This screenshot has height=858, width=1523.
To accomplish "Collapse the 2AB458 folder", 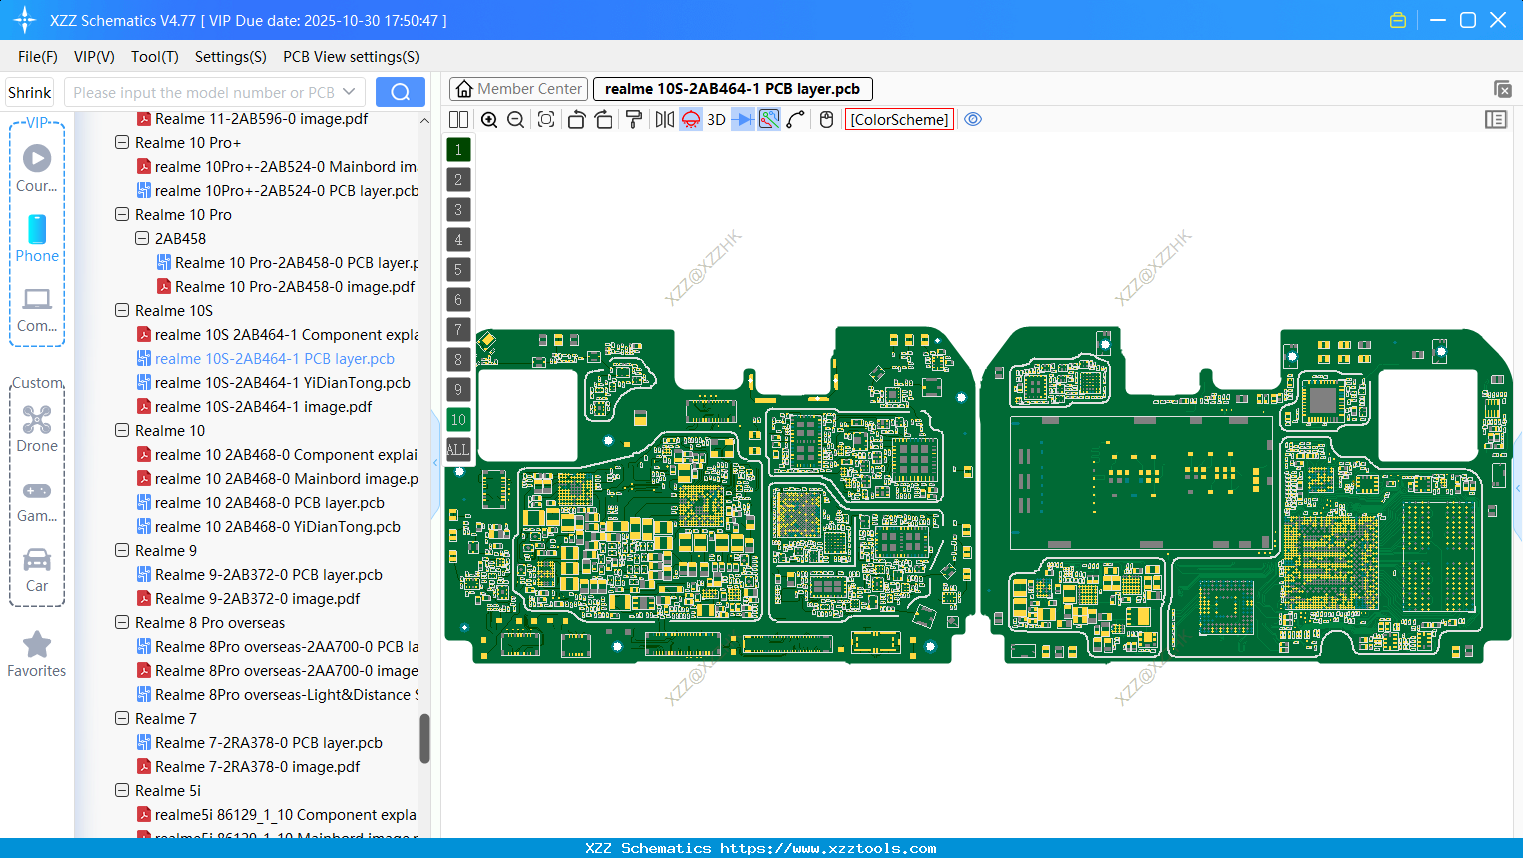I will [x=142, y=238].
